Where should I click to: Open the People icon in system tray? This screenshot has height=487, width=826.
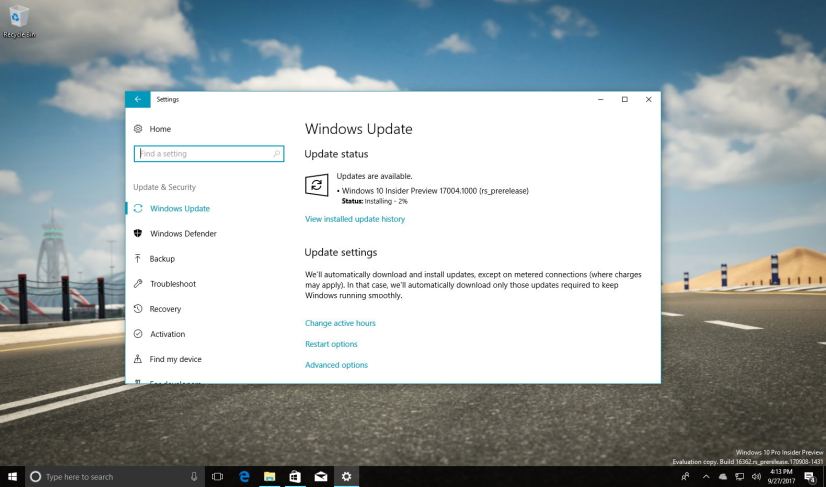[x=685, y=476]
